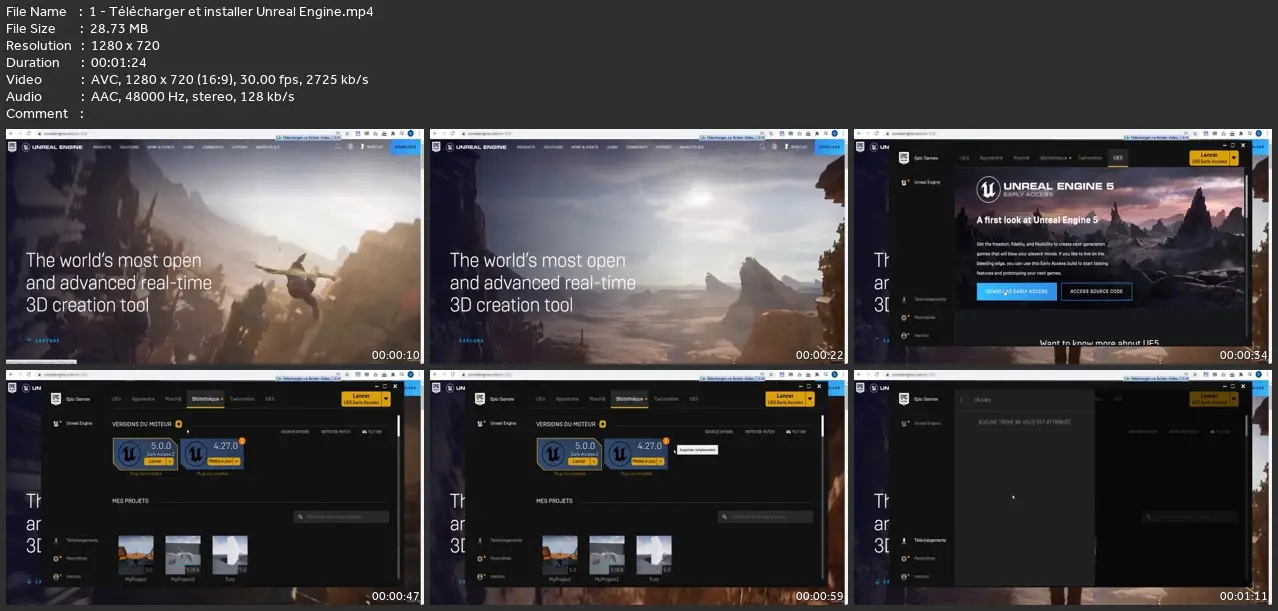
Task: Click project search field in 00:00:47 frame
Action: pos(342,517)
